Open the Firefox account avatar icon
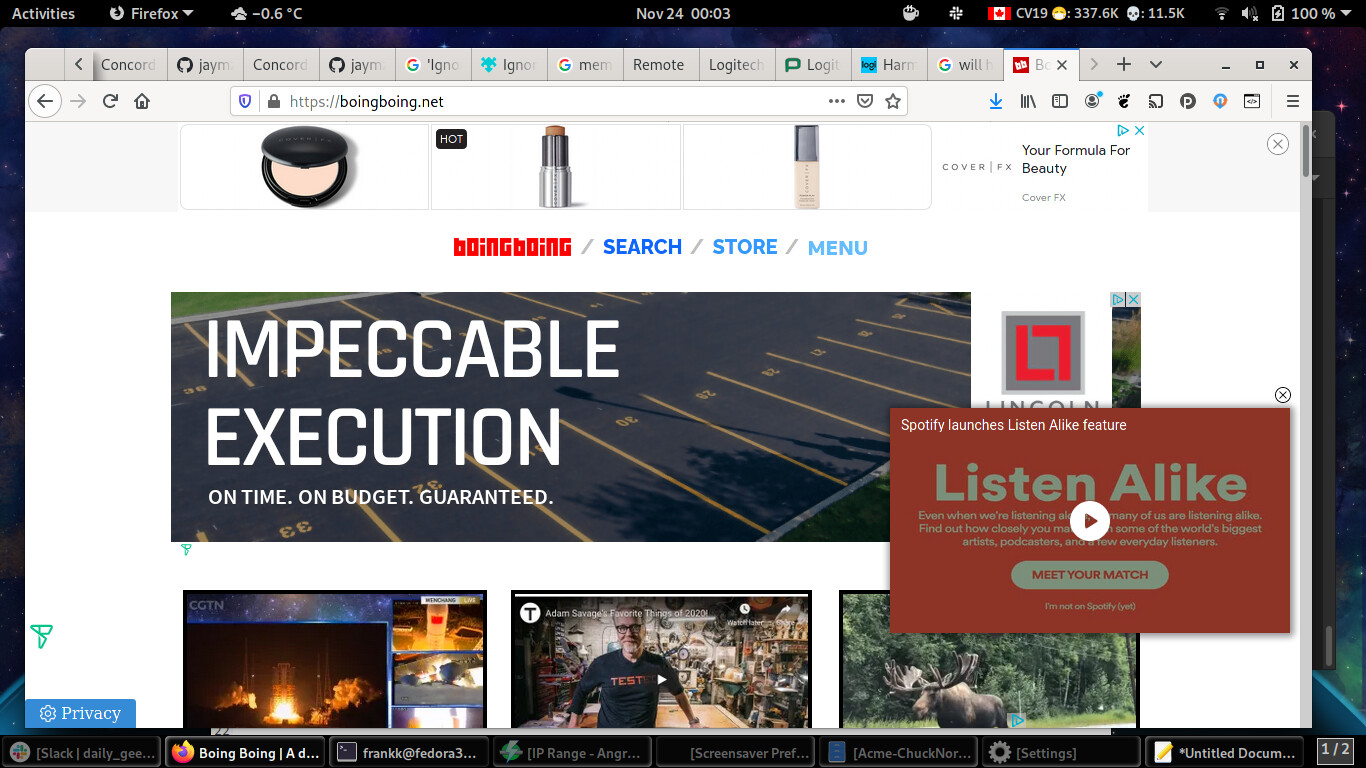The height and width of the screenshot is (768, 1366). tap(1092, 101)
